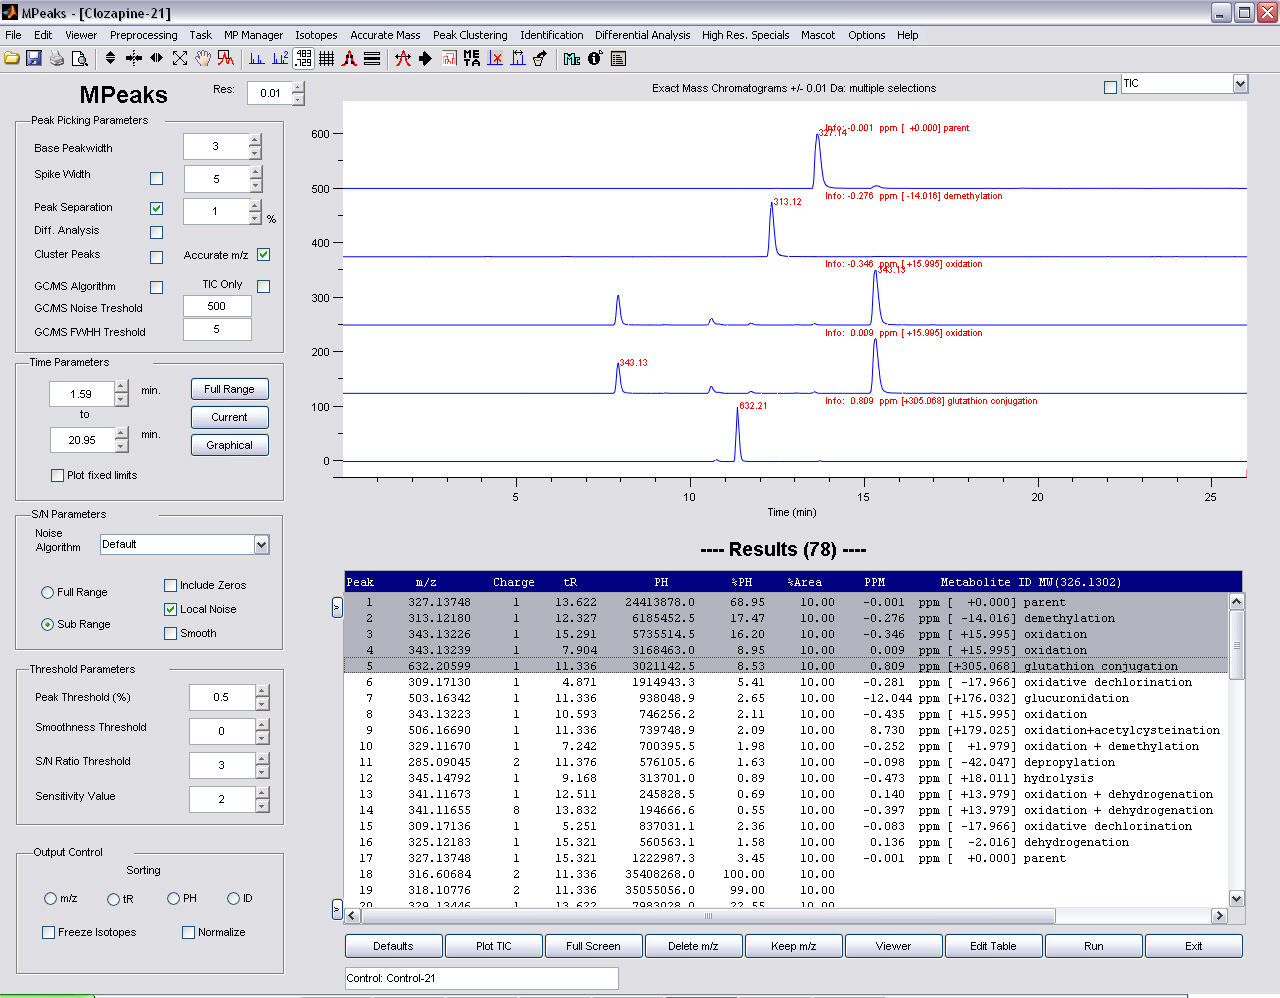Increase Base Peakwidth with its up arrow

tap(255, 140)
